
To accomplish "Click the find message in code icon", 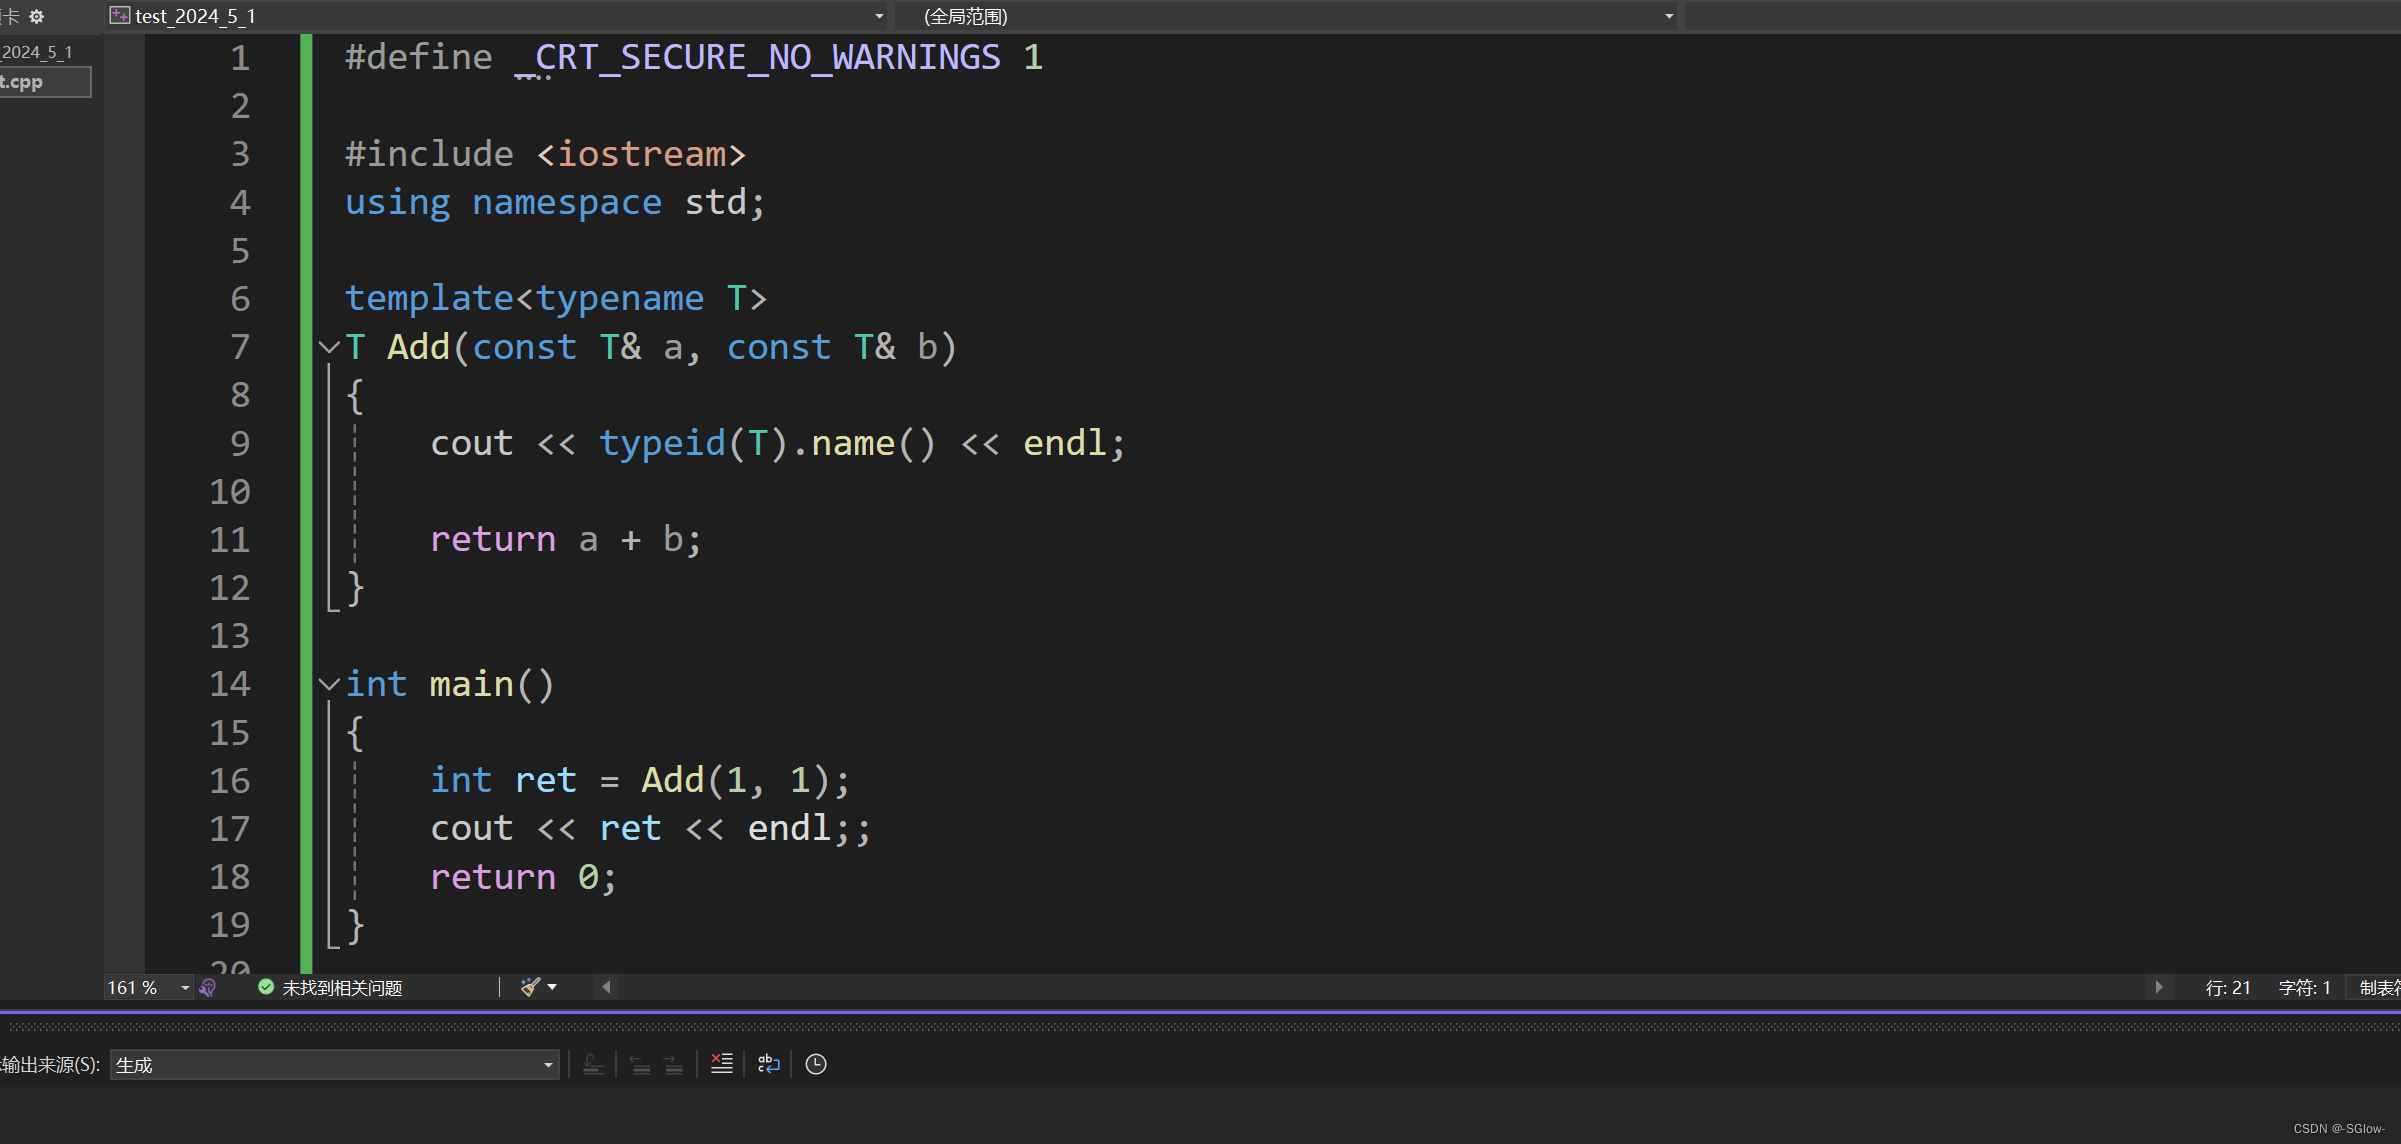I will coord(593,1064).
